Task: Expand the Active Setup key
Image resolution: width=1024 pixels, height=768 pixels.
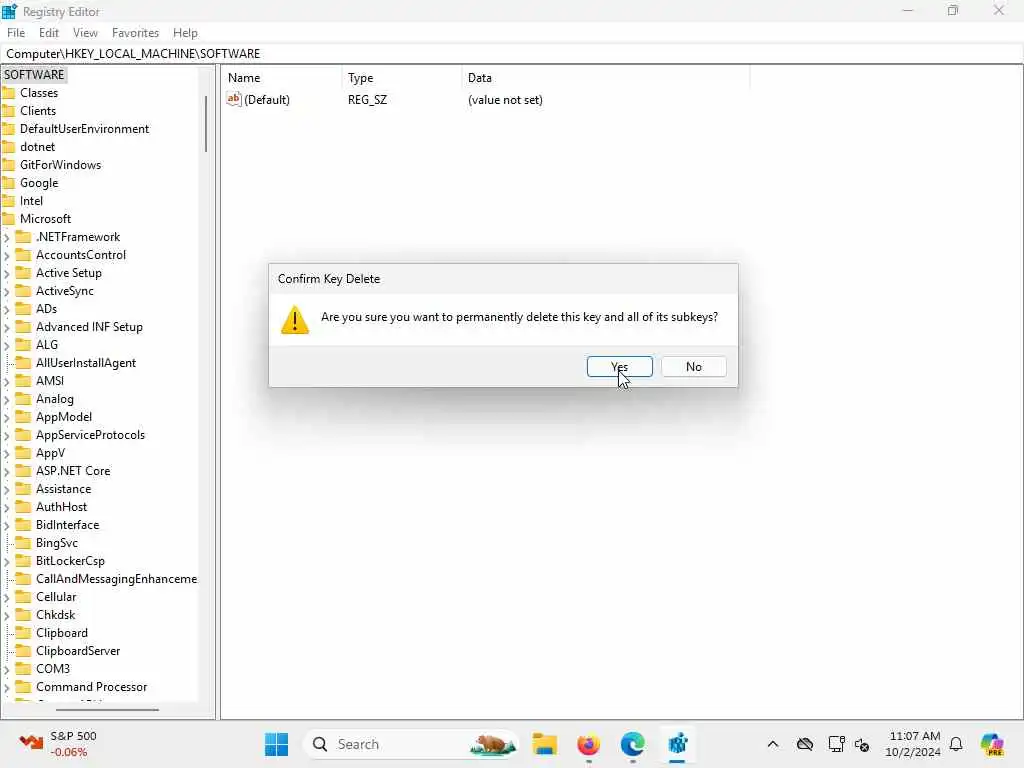Action: click(7, 273)
